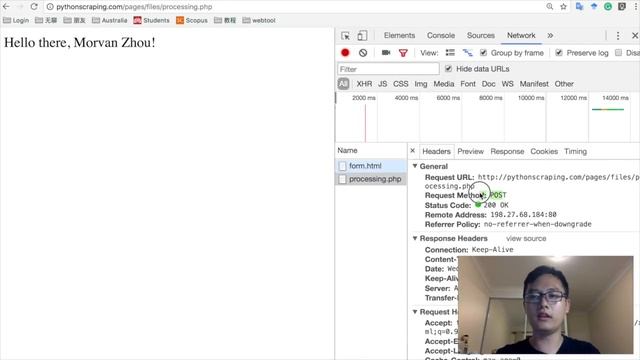Click the 14000 ms timeline request bar
The height and width of the screenshot is (360, 640).
coord(608,109)
